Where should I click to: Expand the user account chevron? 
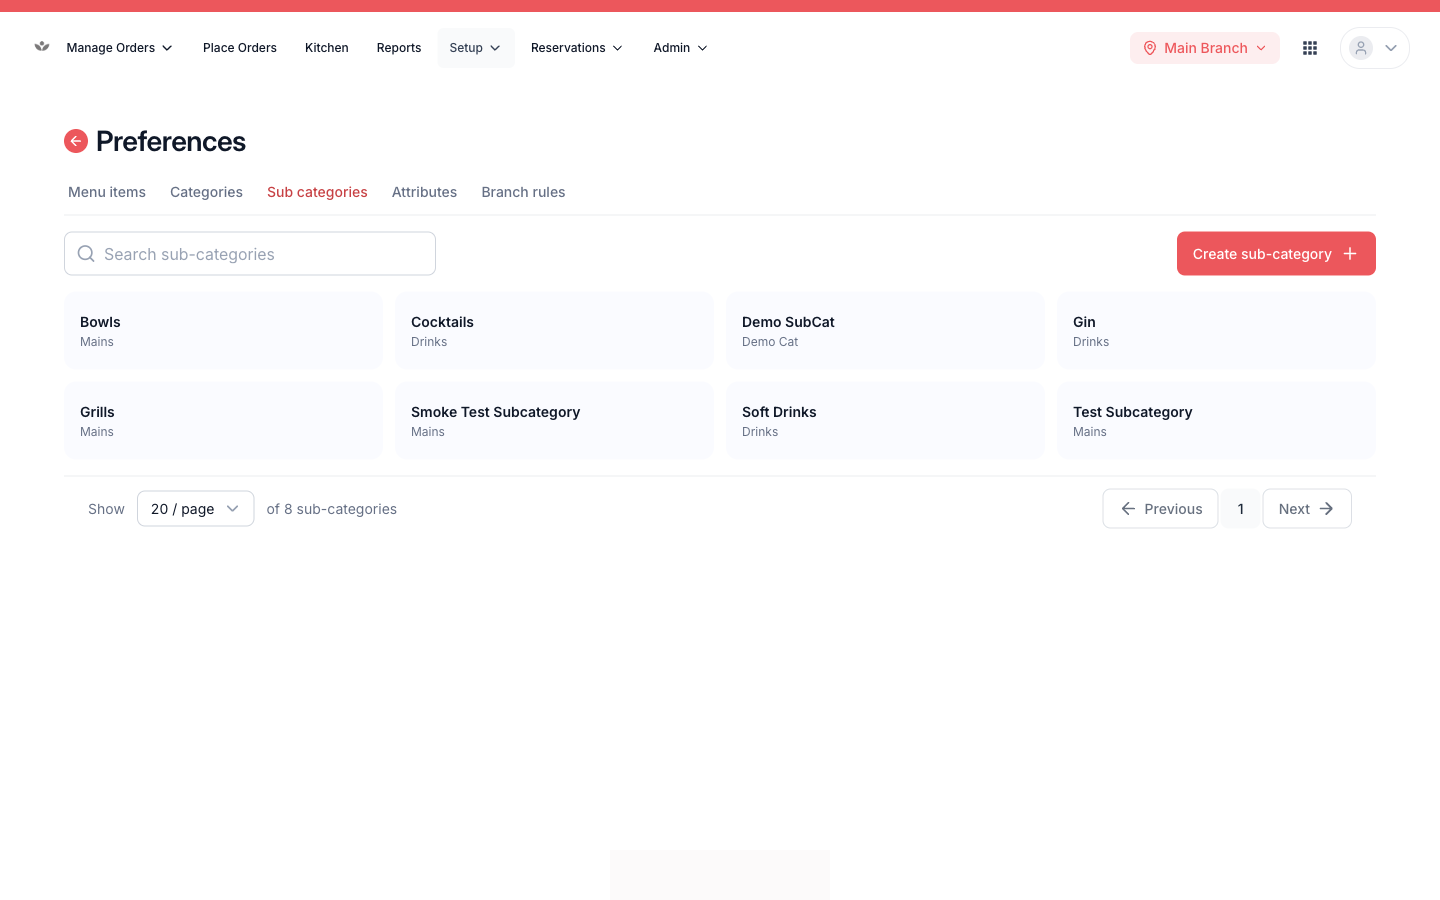(x=1390, y=48)
